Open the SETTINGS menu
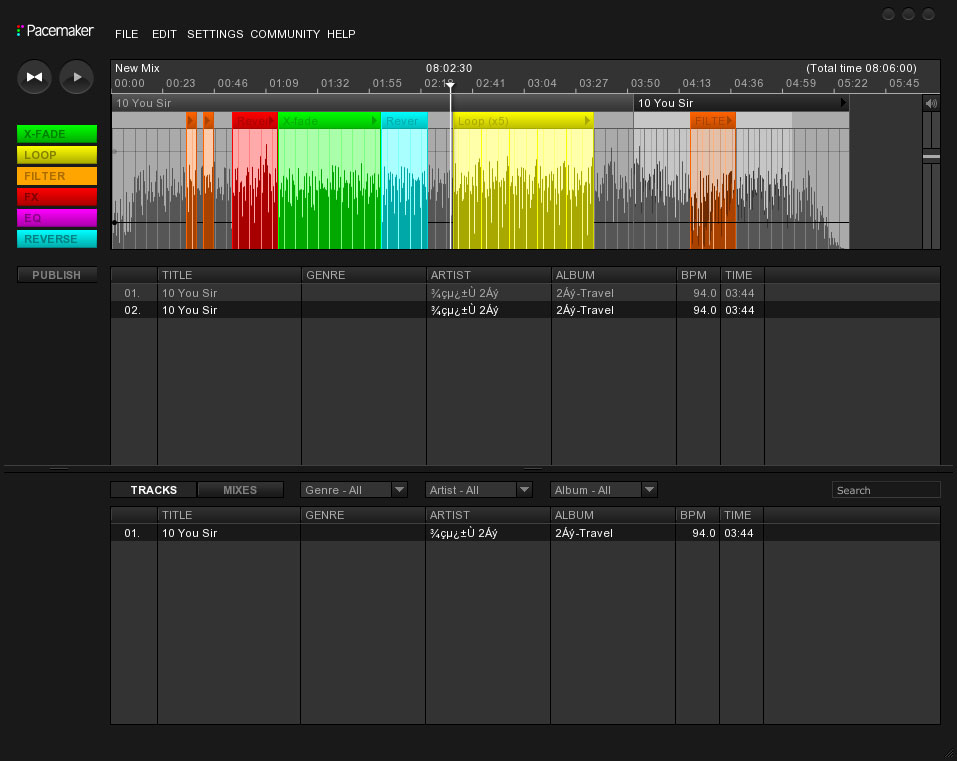 (215, 34)
